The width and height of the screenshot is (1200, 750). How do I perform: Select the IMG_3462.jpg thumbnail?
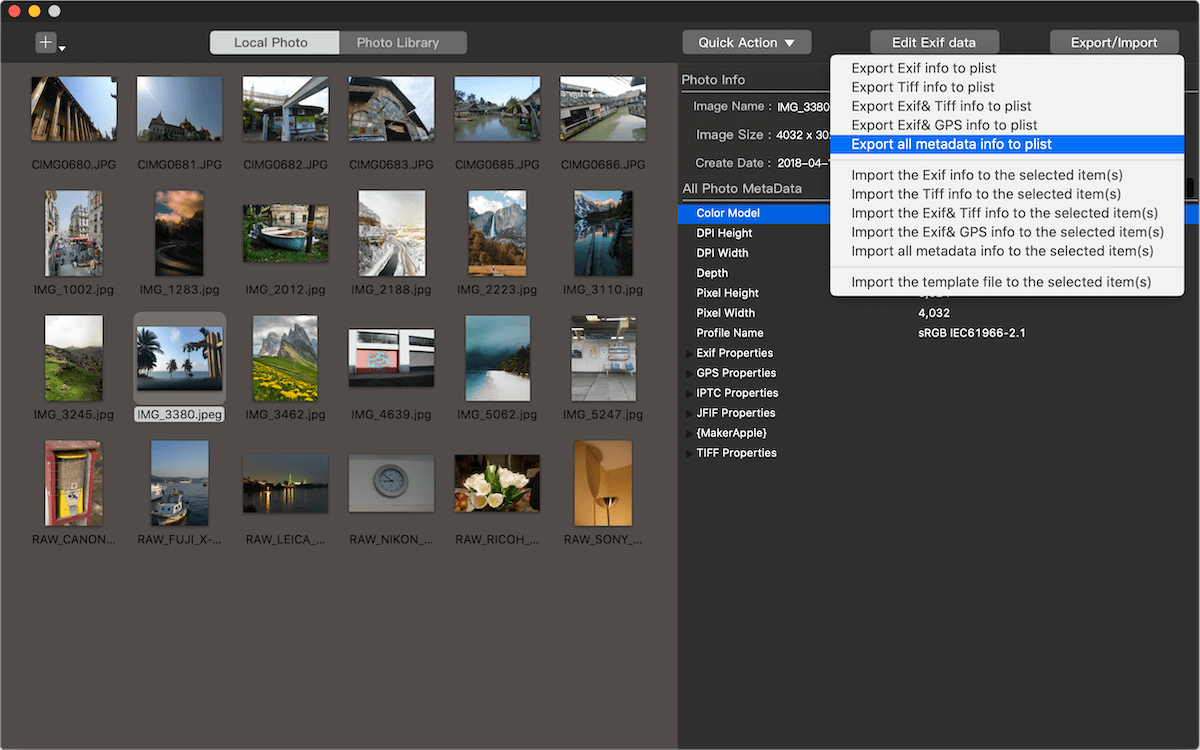point(285,358)
